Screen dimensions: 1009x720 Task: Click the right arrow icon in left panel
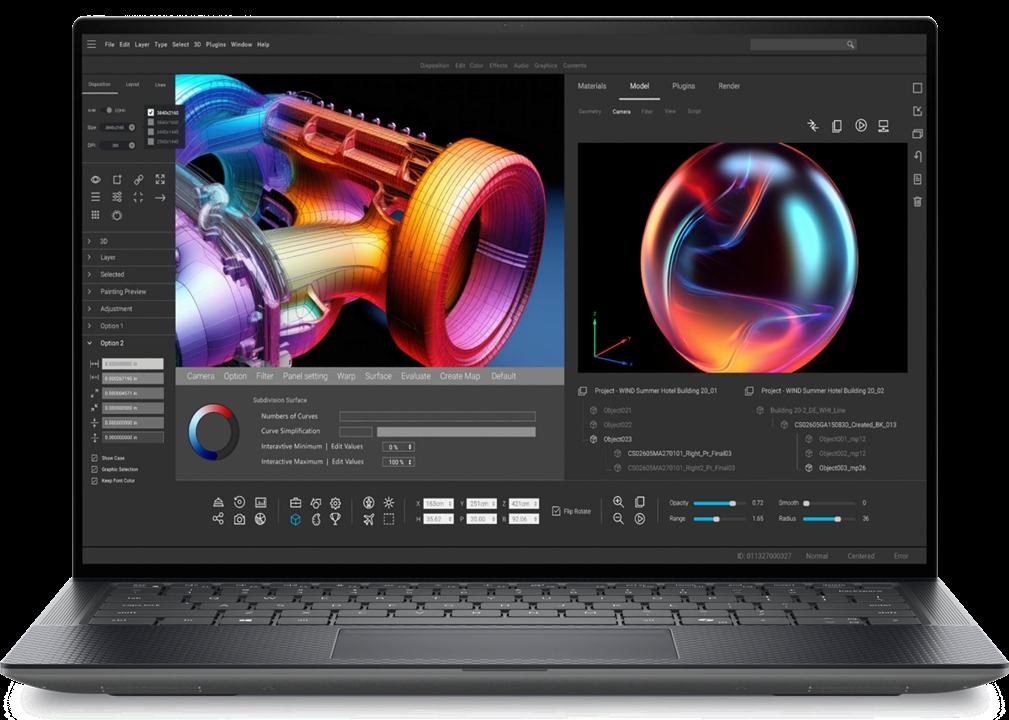160,198
